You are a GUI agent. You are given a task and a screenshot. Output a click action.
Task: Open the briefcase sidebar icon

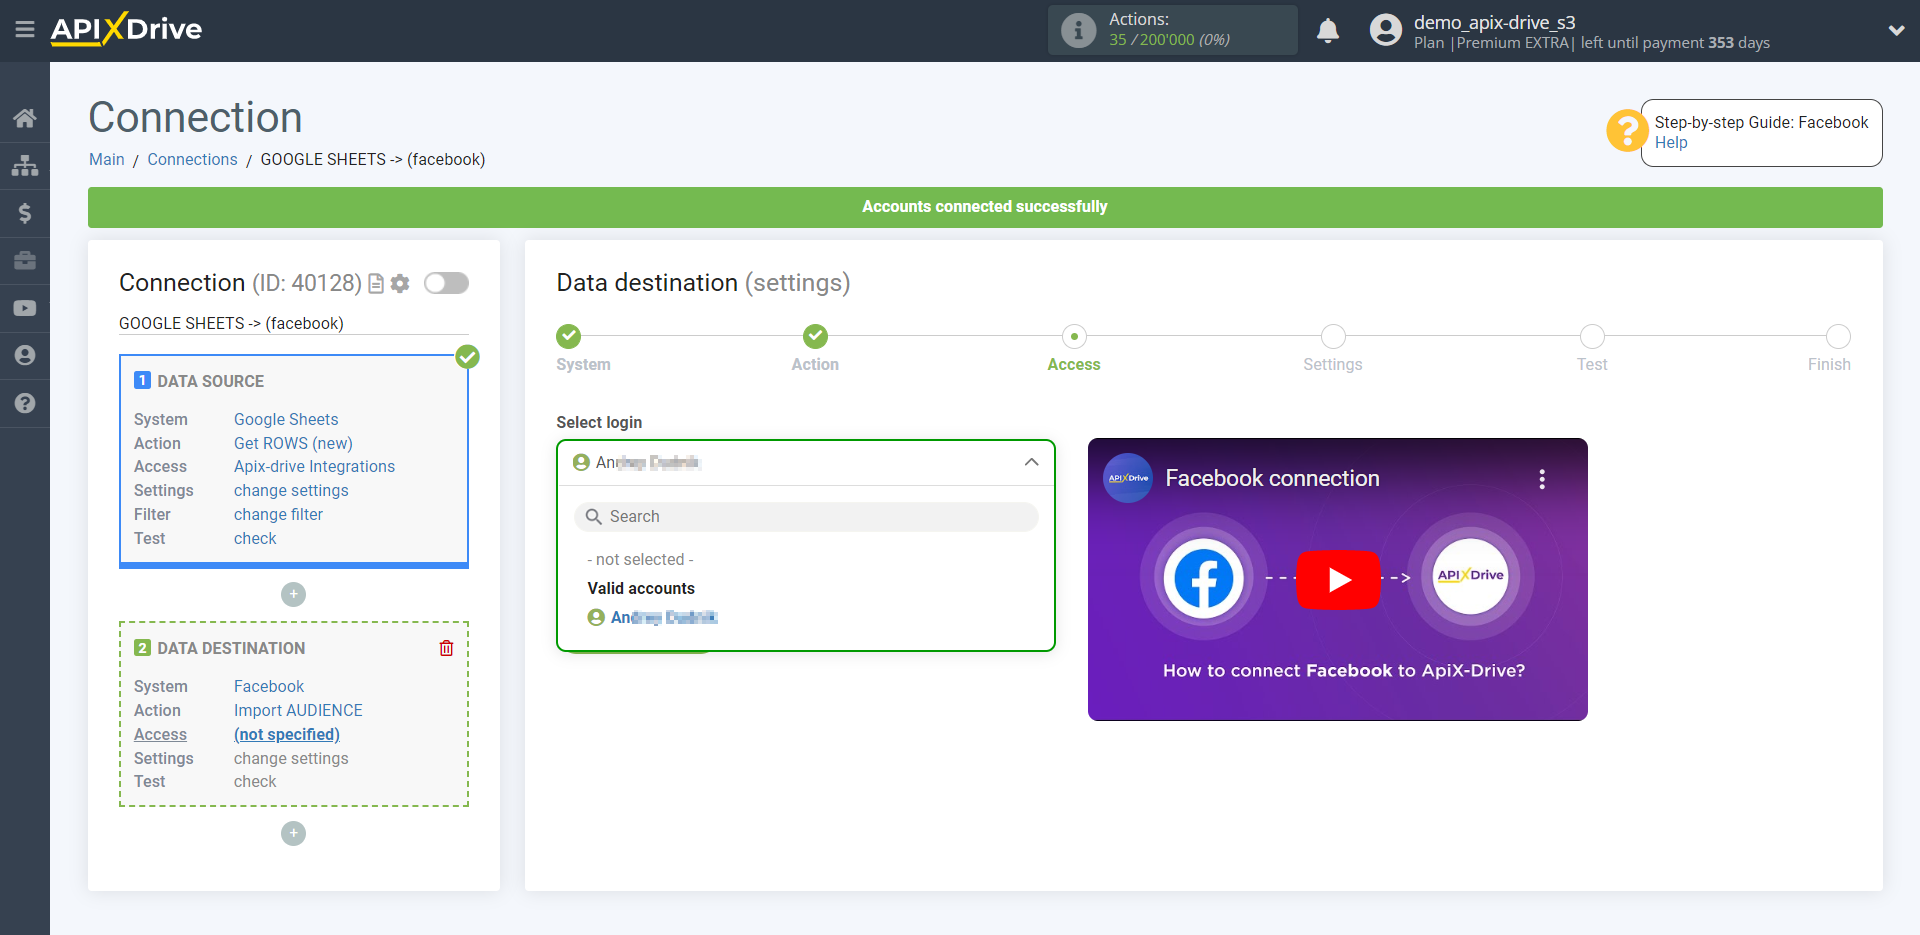coord(25,261)
